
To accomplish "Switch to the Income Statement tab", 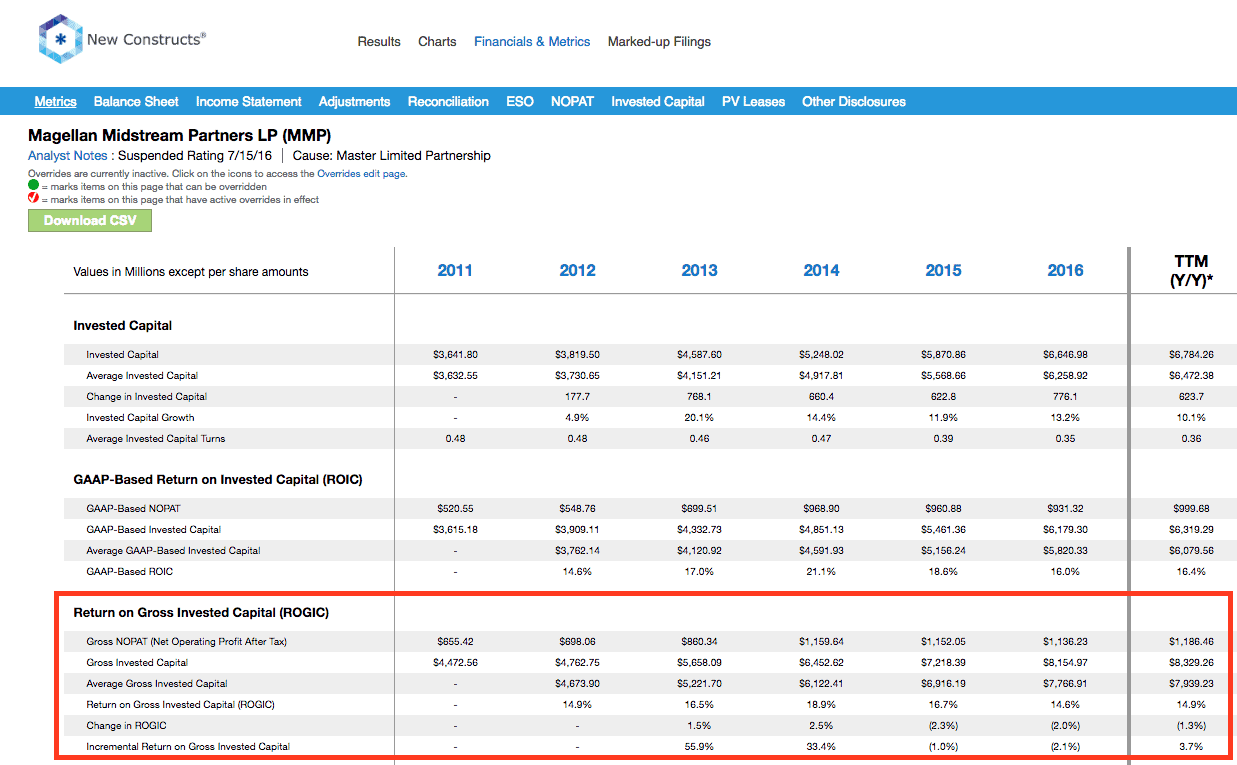I will point(249,101).
